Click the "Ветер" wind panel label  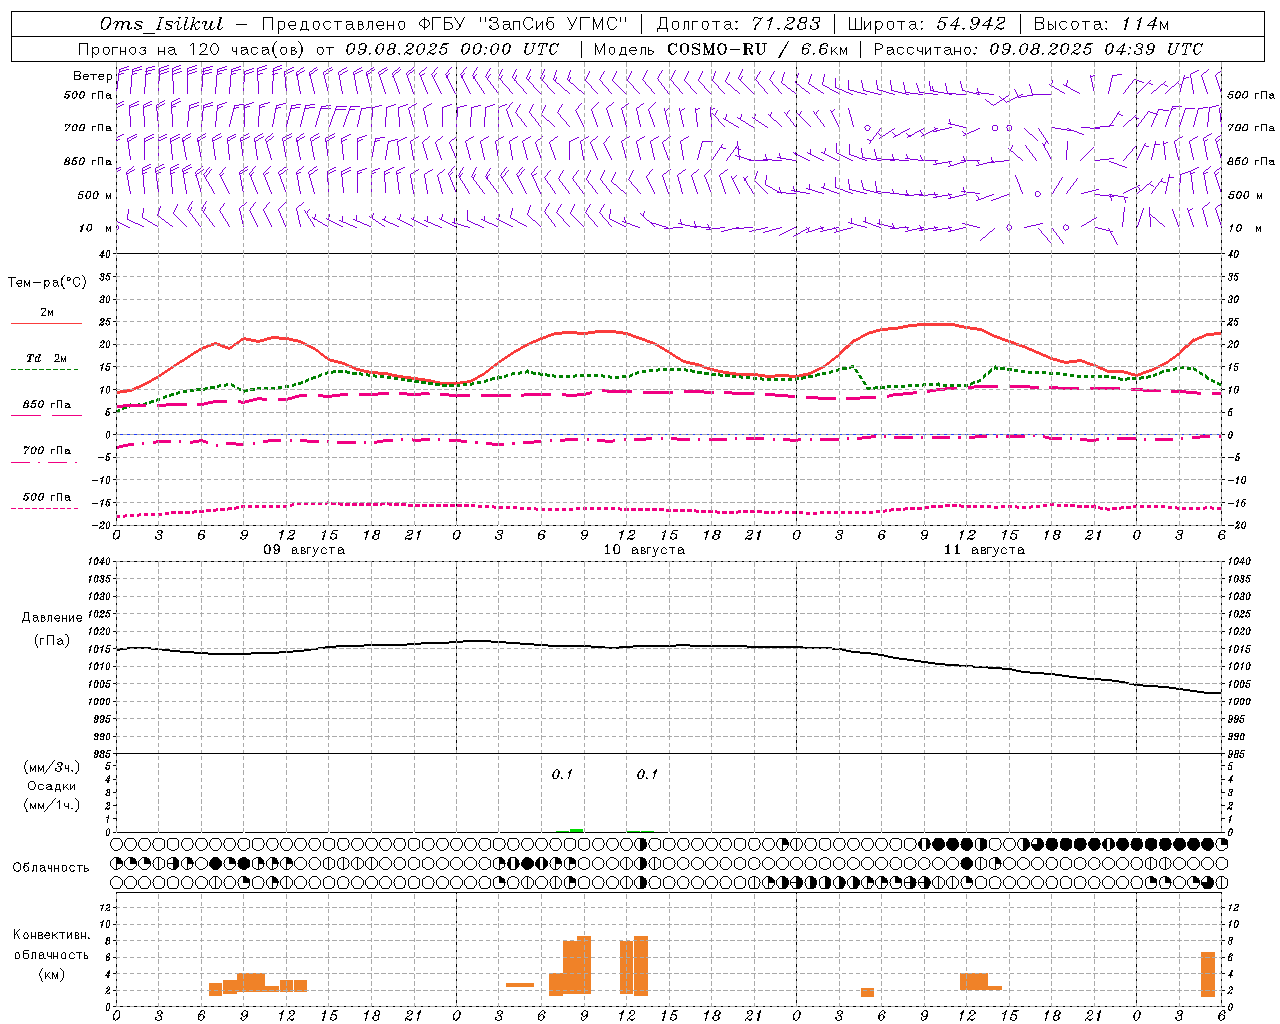(92, 76)
